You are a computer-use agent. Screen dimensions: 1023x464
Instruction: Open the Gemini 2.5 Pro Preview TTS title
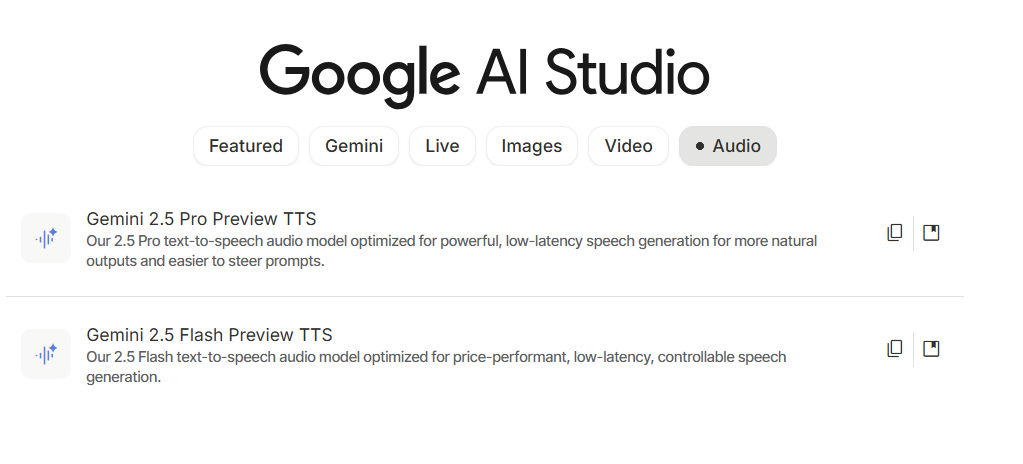pyautogui.click(x=201, y=219)
